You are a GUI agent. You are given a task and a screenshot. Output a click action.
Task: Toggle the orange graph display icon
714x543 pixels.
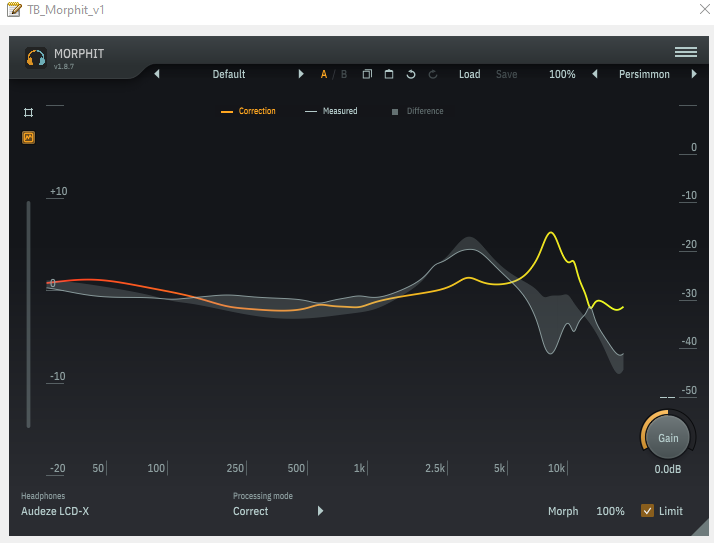click(28, 138)
